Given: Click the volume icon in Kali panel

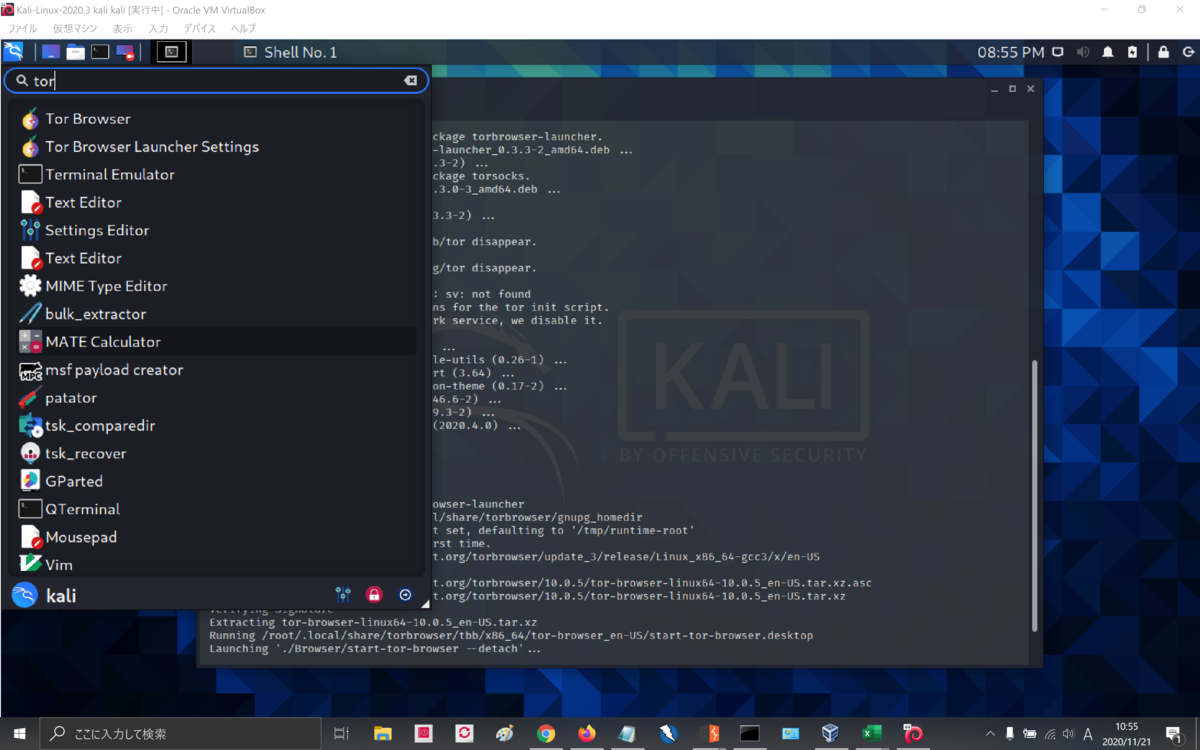Looking at the screenshot, I should tap(1083, 52).
